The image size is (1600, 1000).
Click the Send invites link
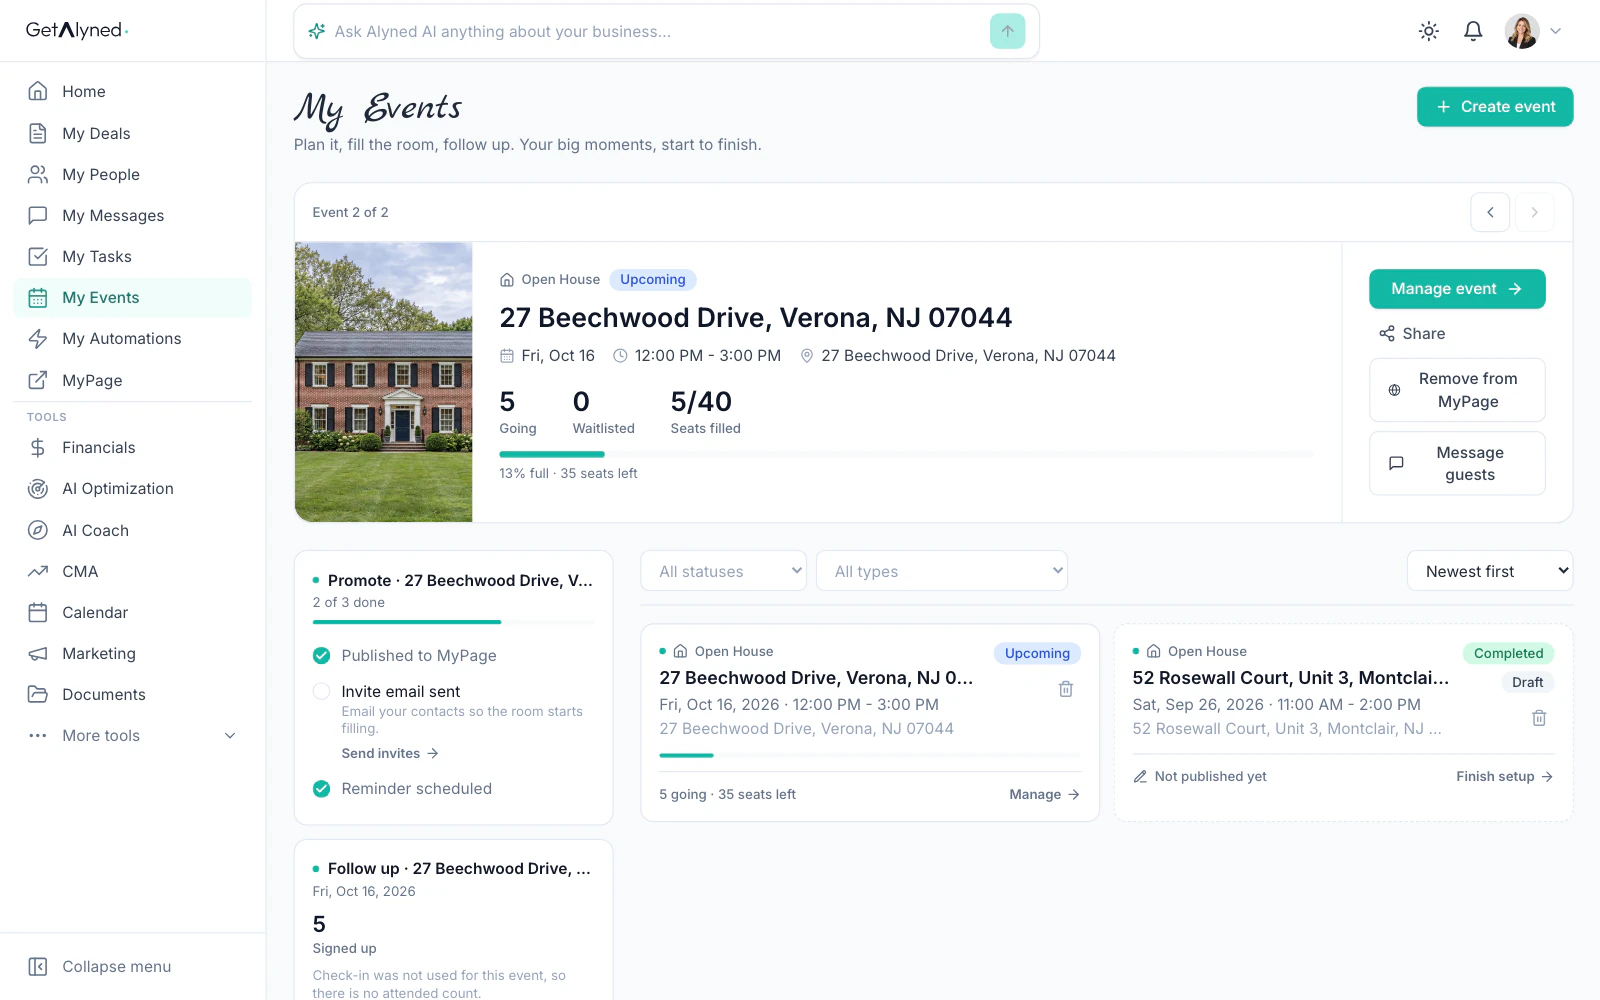[390, 754]
